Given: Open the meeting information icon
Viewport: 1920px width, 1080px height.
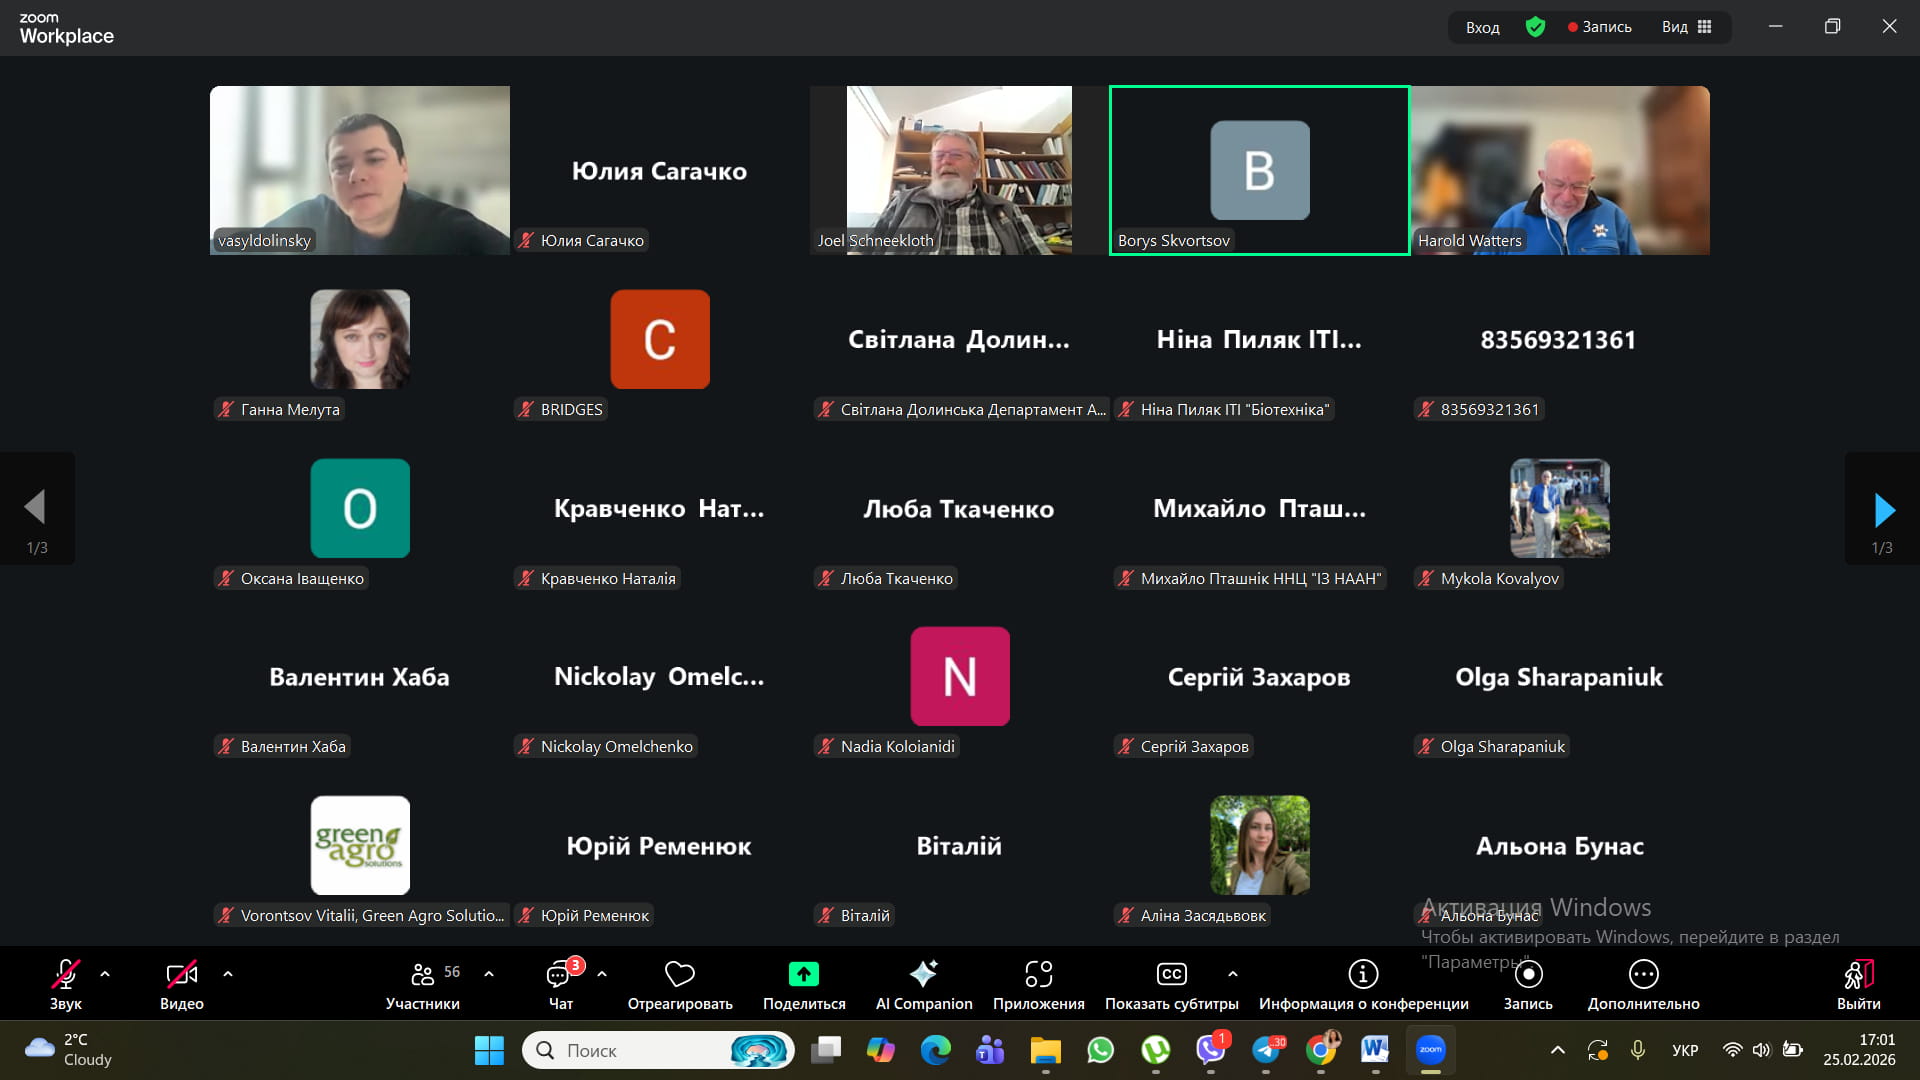Looking at the screenshot, I should 1363,975.
